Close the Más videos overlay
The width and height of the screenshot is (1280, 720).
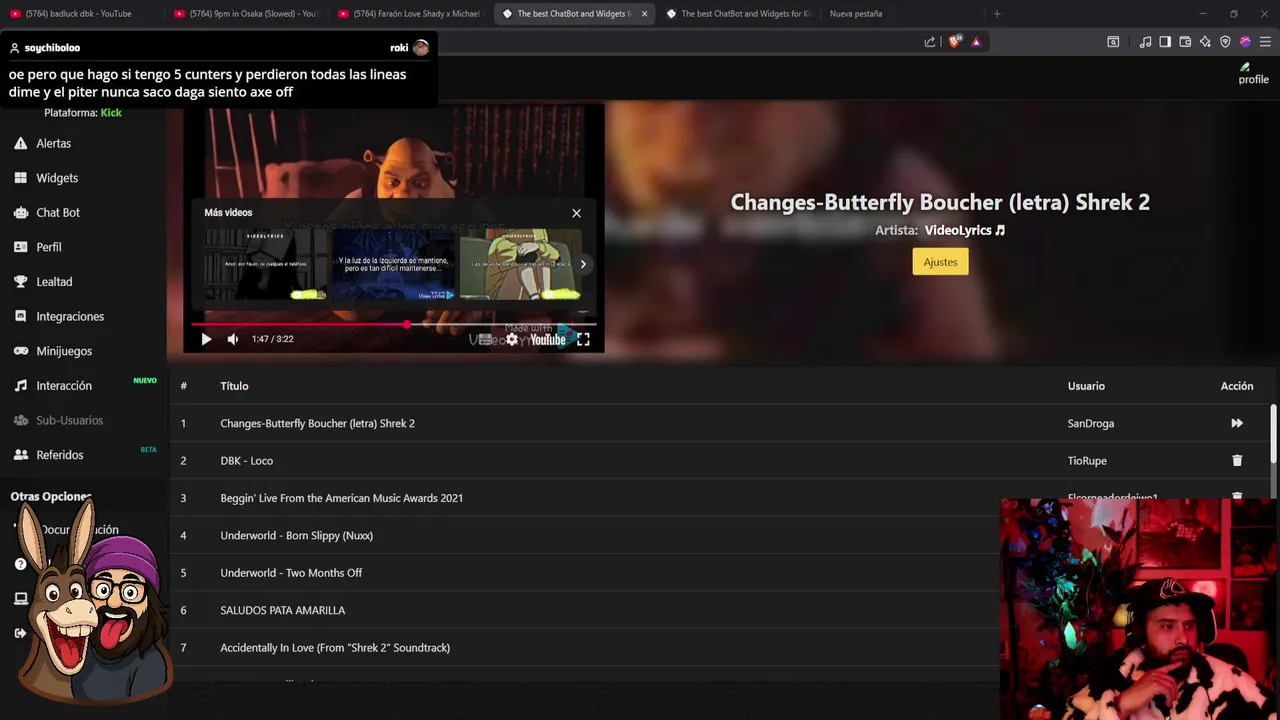click(576, 213)
